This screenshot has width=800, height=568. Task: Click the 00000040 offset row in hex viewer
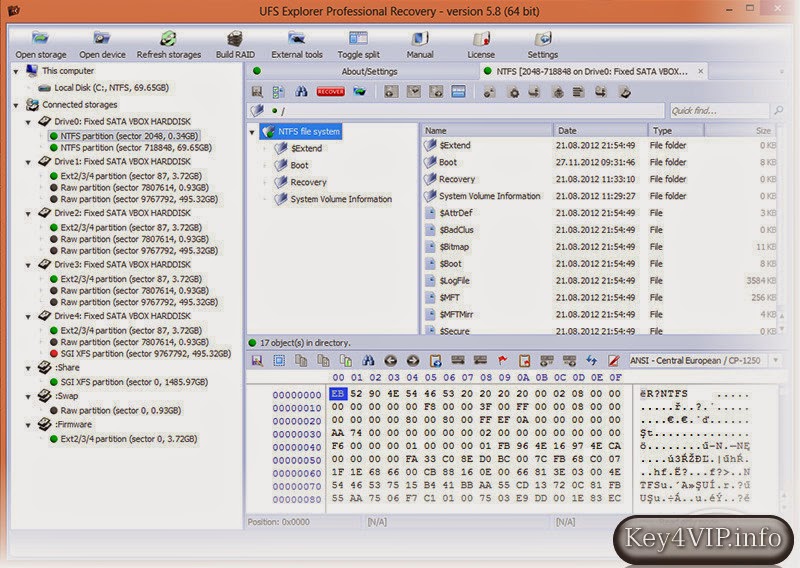click(296, 447)
